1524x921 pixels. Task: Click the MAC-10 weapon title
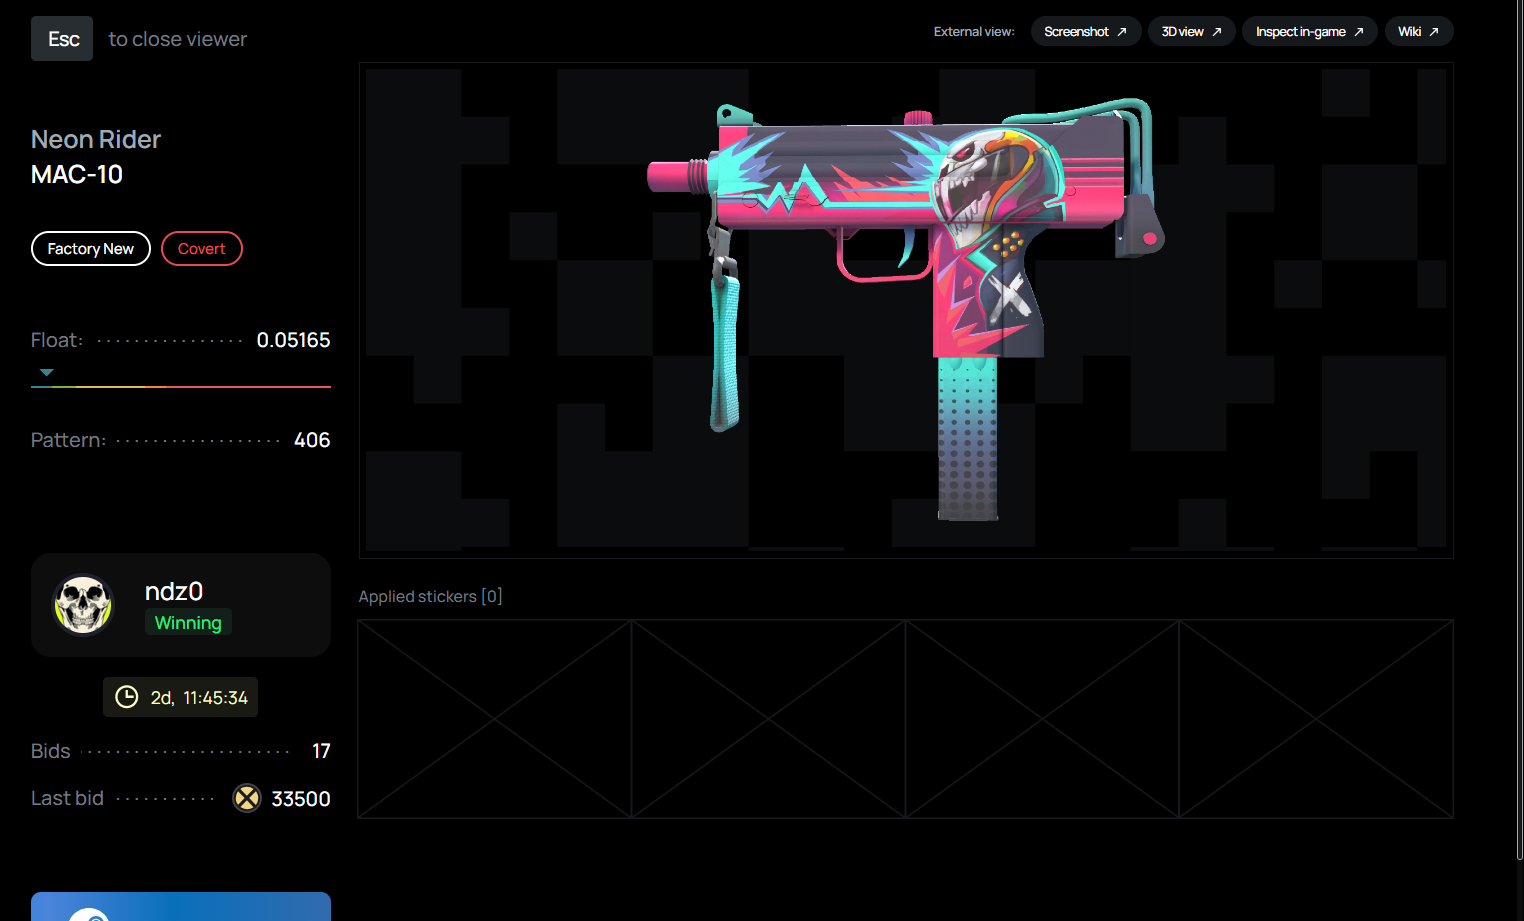point(77,175)
